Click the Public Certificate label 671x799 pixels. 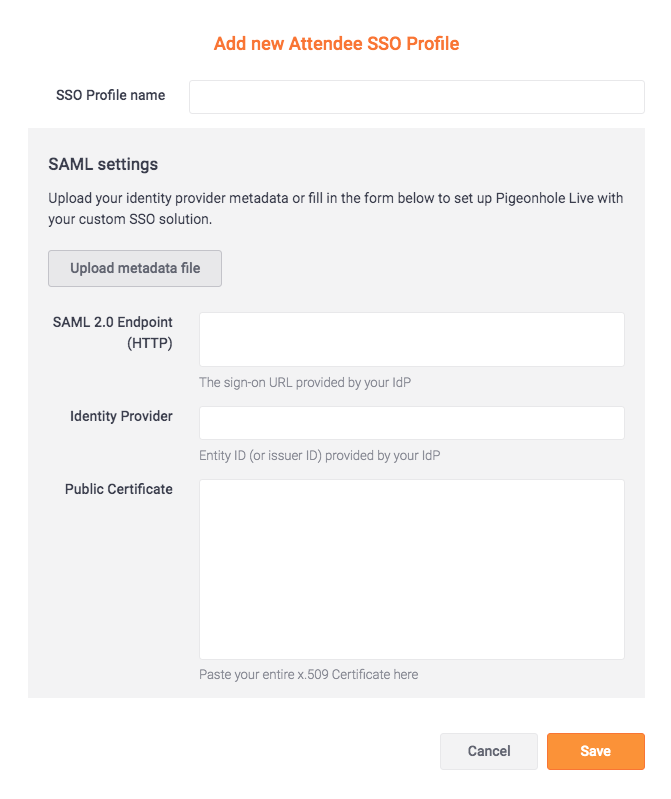[x=119, y=489]
